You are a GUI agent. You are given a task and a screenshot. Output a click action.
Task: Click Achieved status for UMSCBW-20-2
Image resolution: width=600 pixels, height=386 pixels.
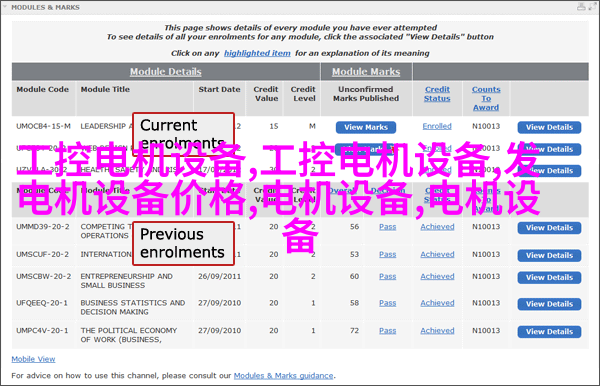pyautogui.click(x=437, y=276)
